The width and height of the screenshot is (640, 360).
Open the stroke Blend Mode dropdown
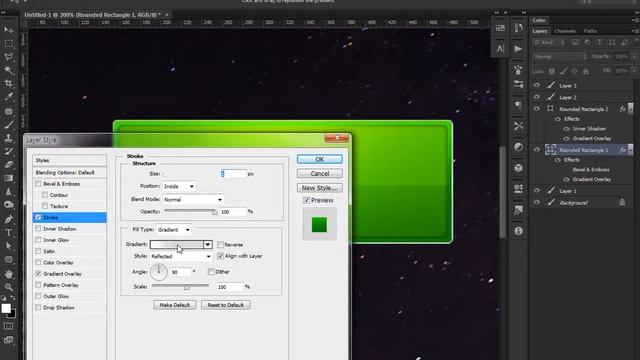pos(193,200)
